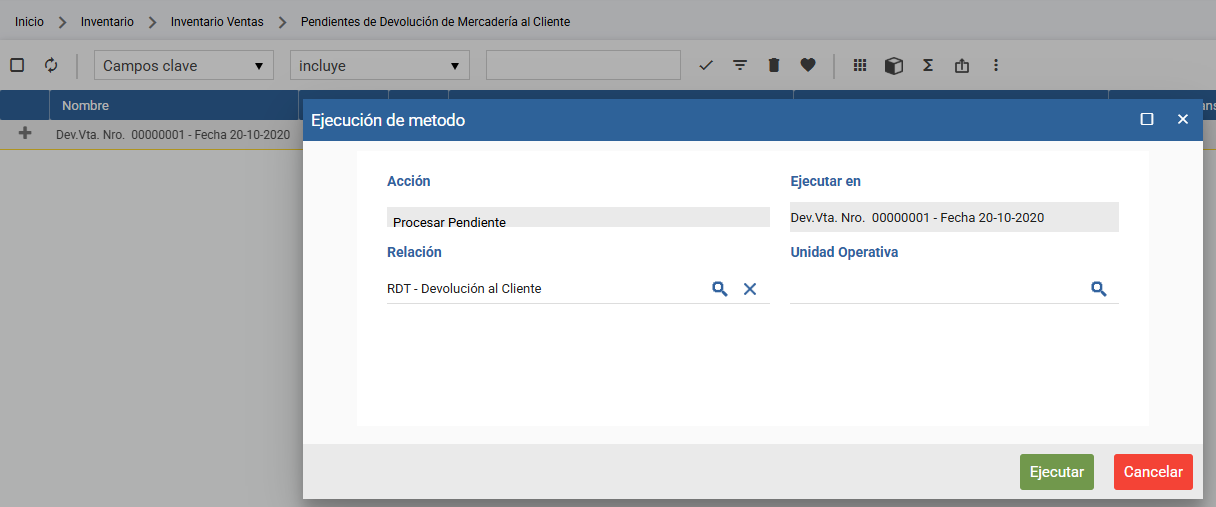The height and width of the screenshot is (507, 1216).
Task: Click the export share icon
Action: (x=962, y=65)
